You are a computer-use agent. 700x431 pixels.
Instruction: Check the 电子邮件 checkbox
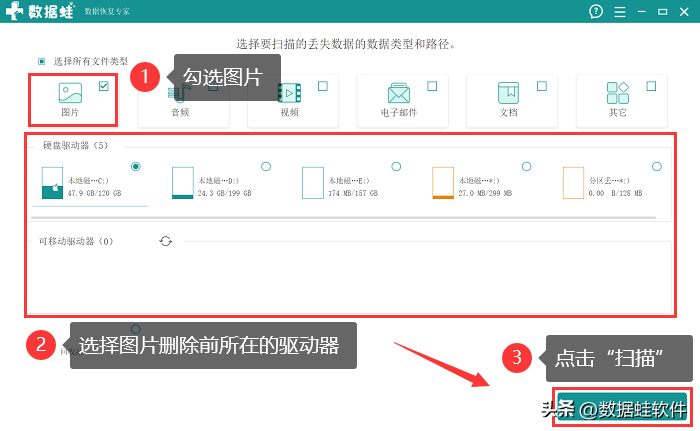coord(432,86)
